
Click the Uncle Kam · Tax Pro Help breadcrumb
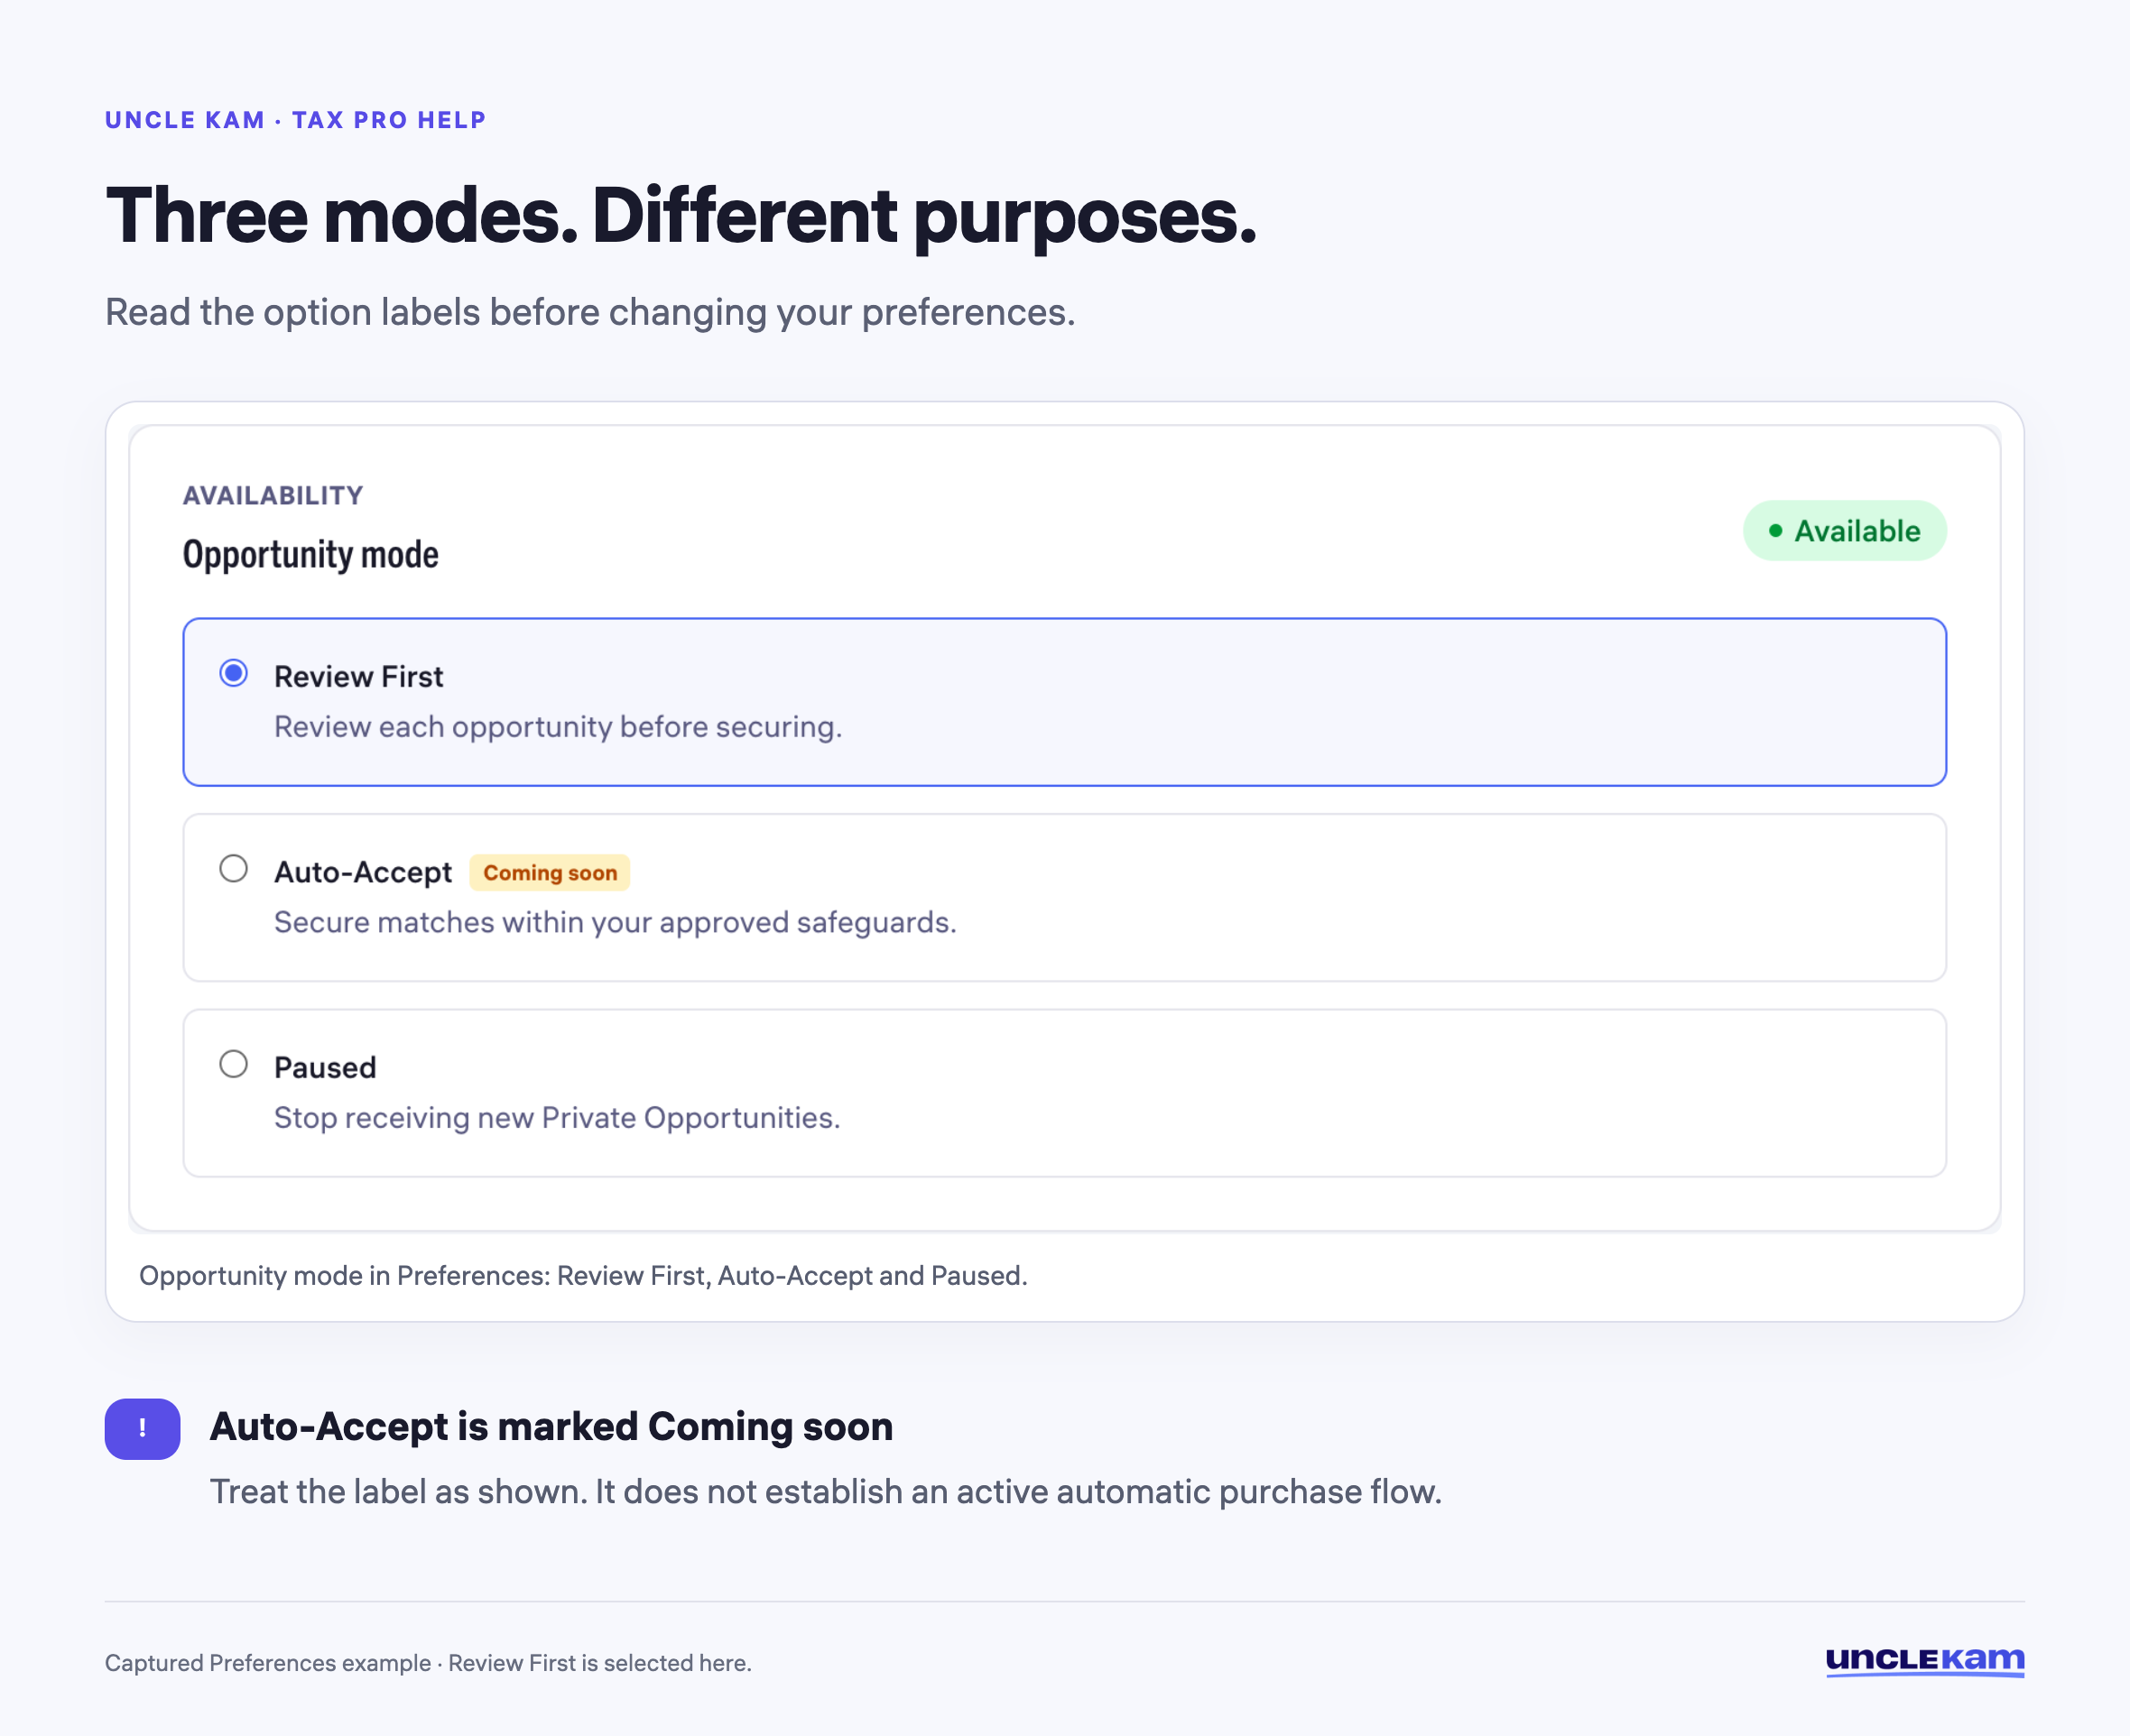[295, 120]
